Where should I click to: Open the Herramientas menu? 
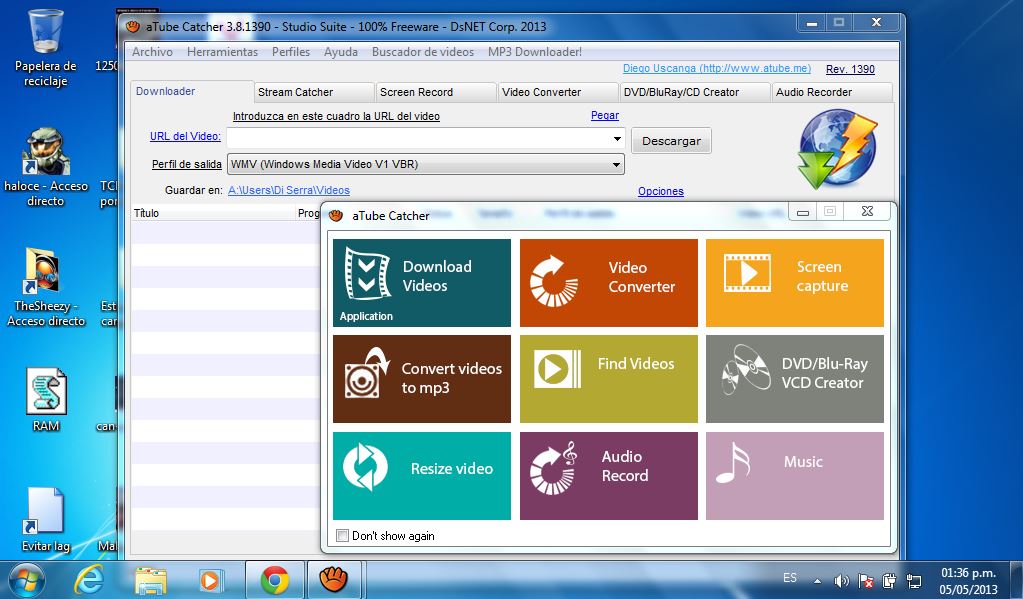222,52
